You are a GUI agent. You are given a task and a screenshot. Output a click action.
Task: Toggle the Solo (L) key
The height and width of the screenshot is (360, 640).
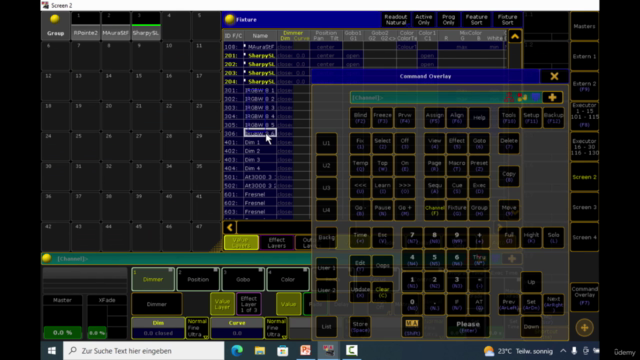[553, 238]
